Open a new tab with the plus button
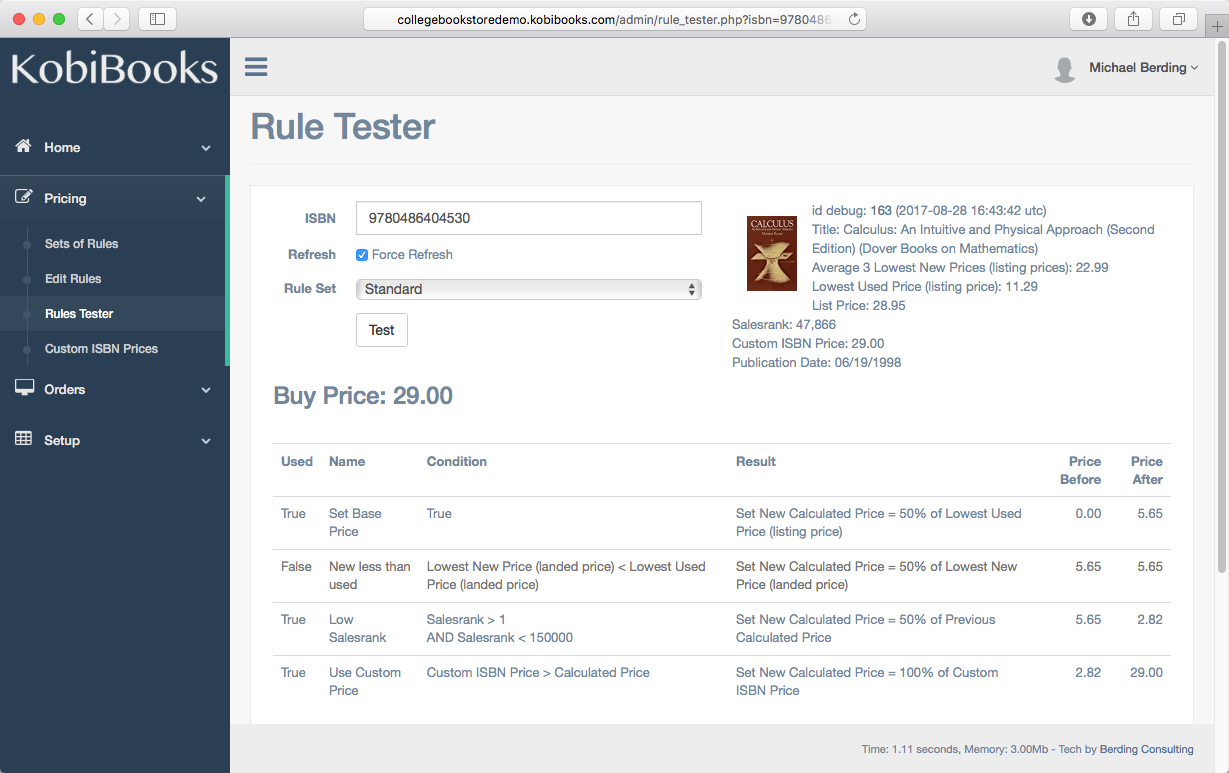Viewport: 1229px width, 773px height. [1217, 27]
